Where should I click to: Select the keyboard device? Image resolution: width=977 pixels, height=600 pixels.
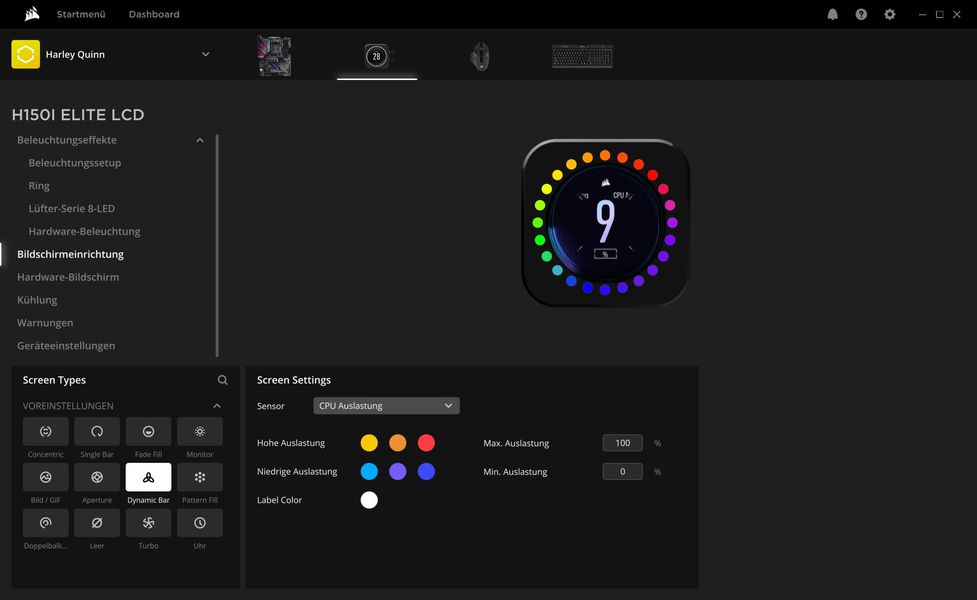pos(583,56)
